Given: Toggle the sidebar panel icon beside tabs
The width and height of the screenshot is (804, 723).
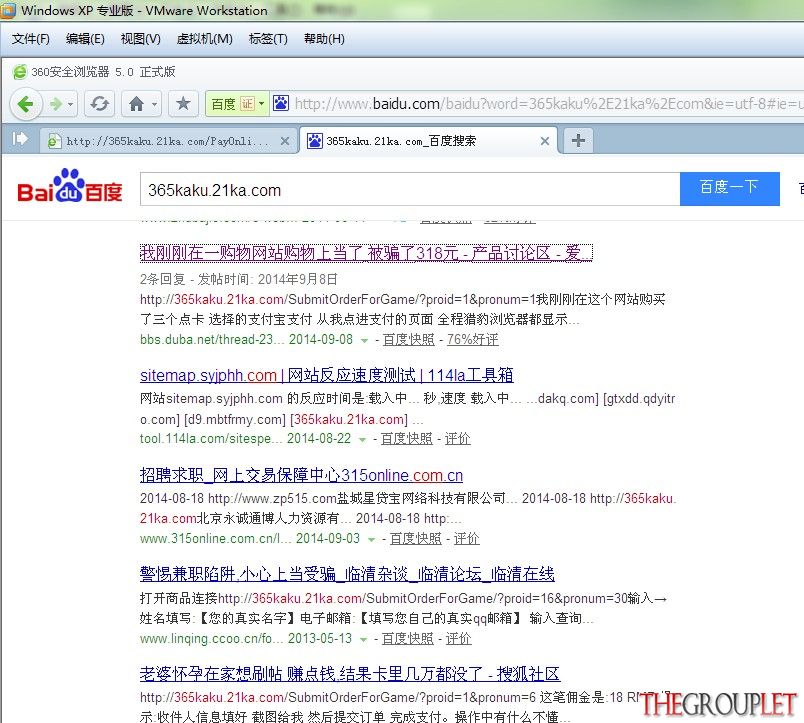Looking at the screenshot, I should pos(19,138).
